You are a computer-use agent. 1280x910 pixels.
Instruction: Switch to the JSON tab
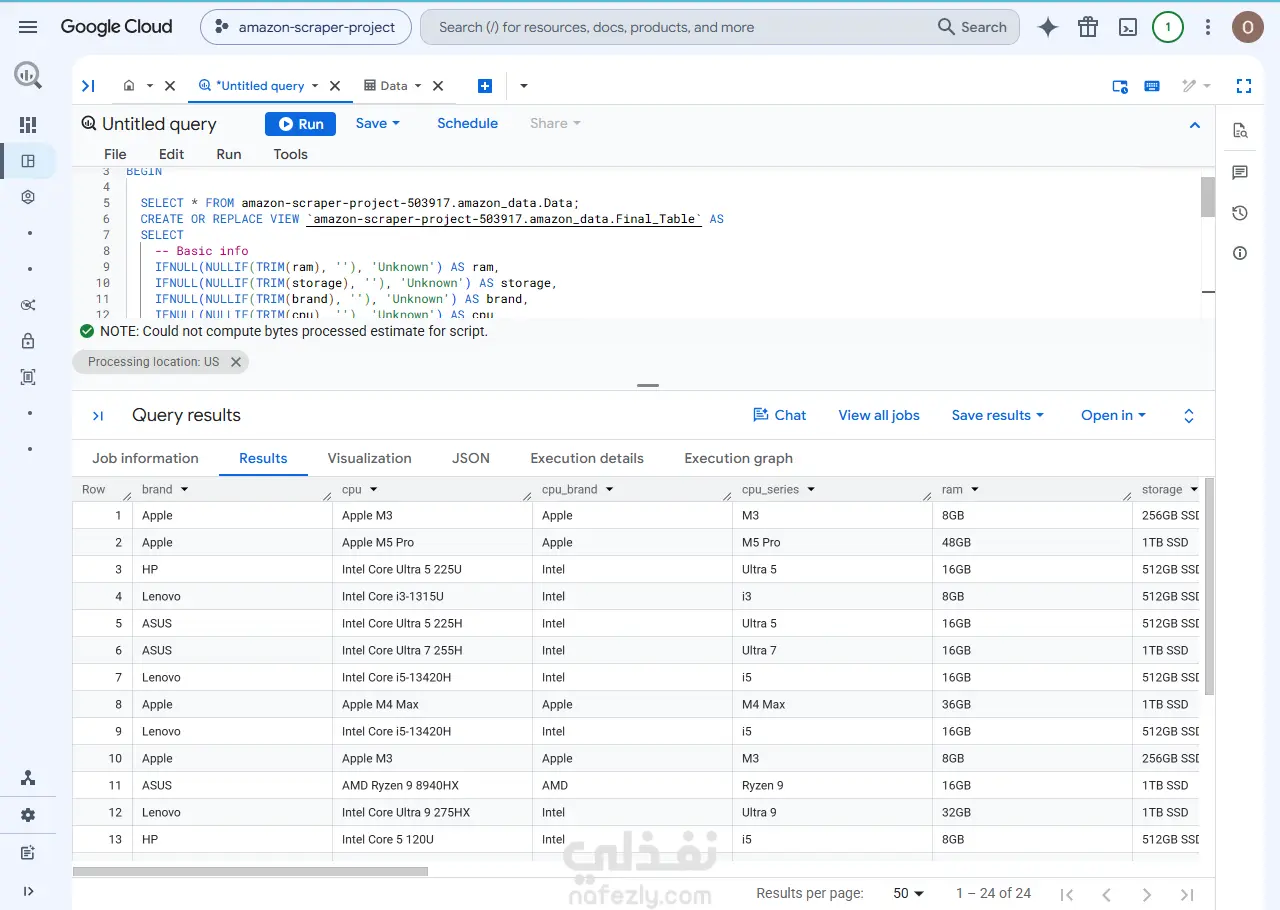click(x=471, y=458)
